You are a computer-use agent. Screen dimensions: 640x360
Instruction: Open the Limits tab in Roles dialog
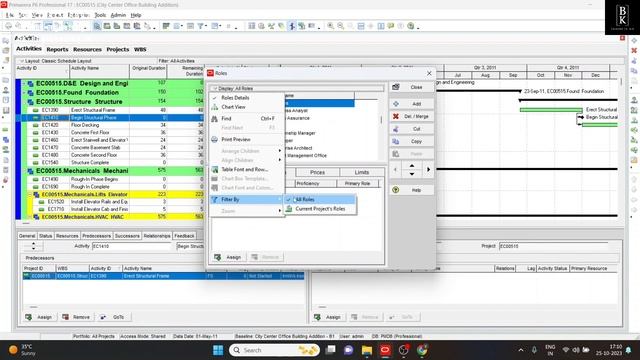tap(362, 172)
